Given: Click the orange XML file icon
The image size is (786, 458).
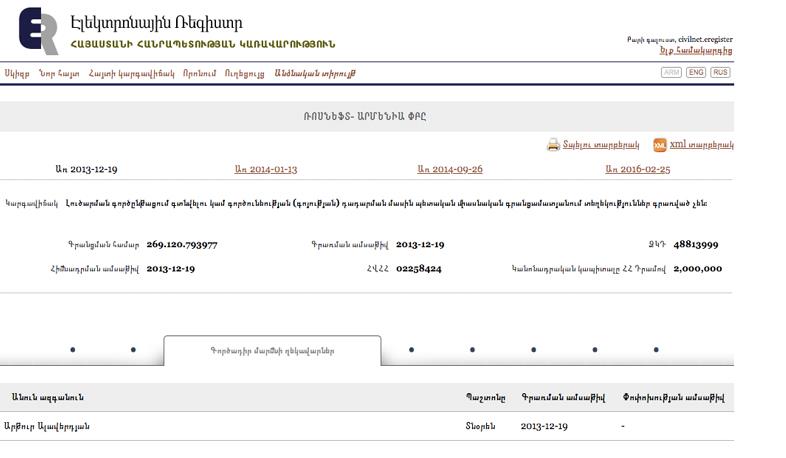Looking at the screenshot, I should click(660, 145).
